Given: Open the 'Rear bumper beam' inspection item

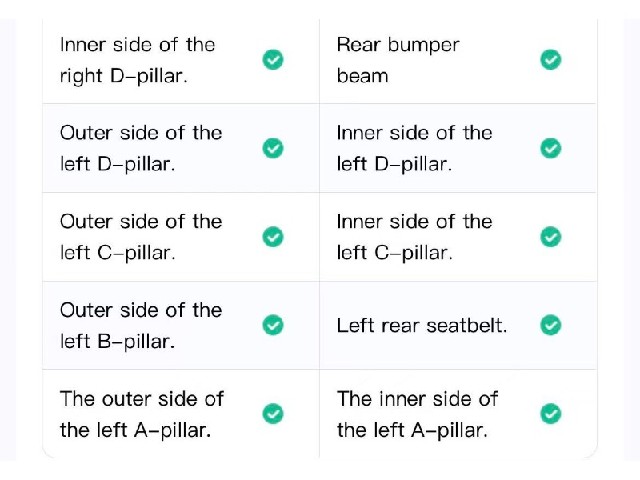Looking at the screenshot, I should click(398, 60).
